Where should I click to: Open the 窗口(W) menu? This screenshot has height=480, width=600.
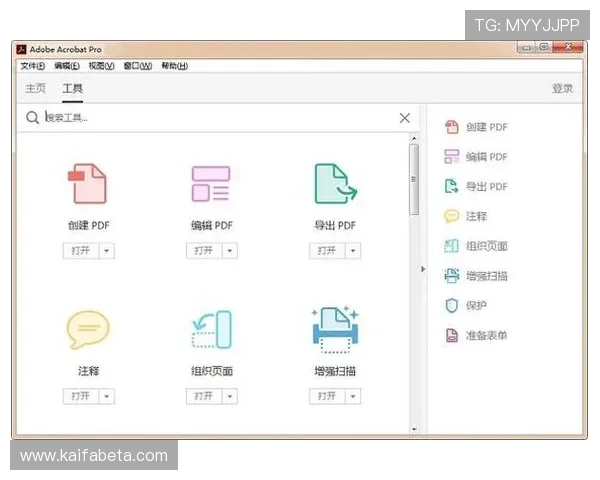click(138, 66)
